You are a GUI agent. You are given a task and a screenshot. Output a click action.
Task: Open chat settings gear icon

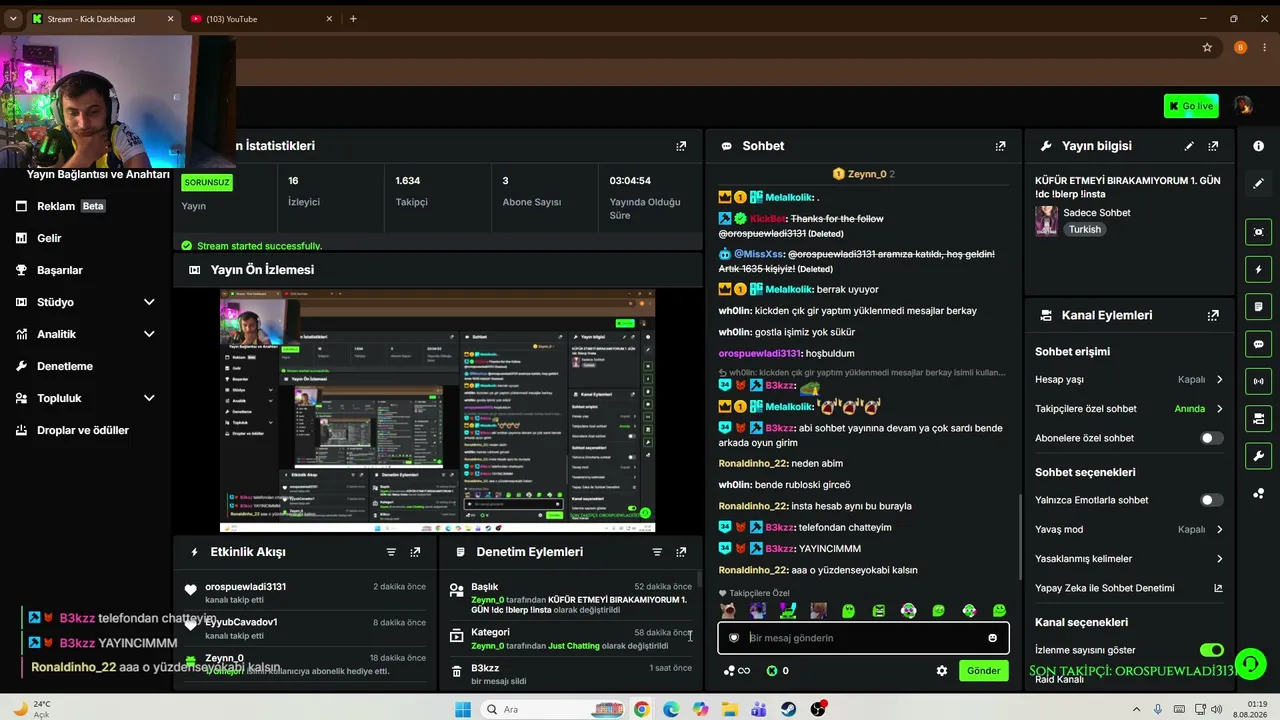click(x=941, y=671)
